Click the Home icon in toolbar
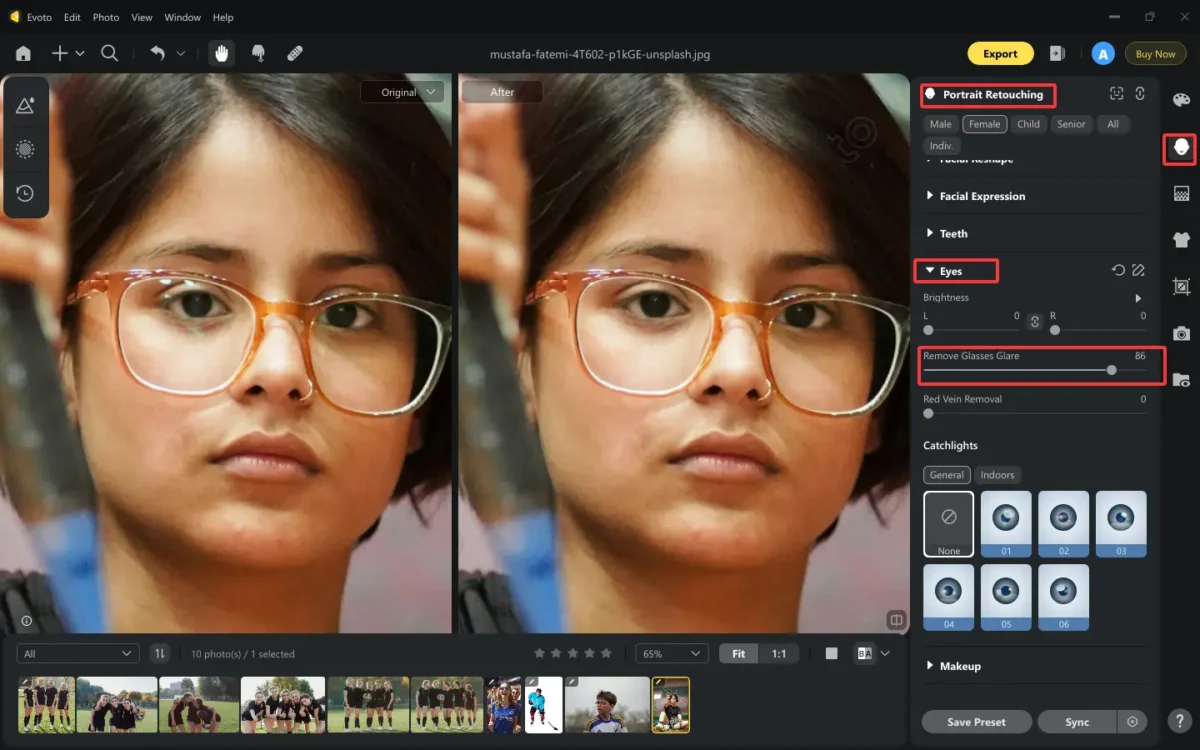 pos(23,54)
